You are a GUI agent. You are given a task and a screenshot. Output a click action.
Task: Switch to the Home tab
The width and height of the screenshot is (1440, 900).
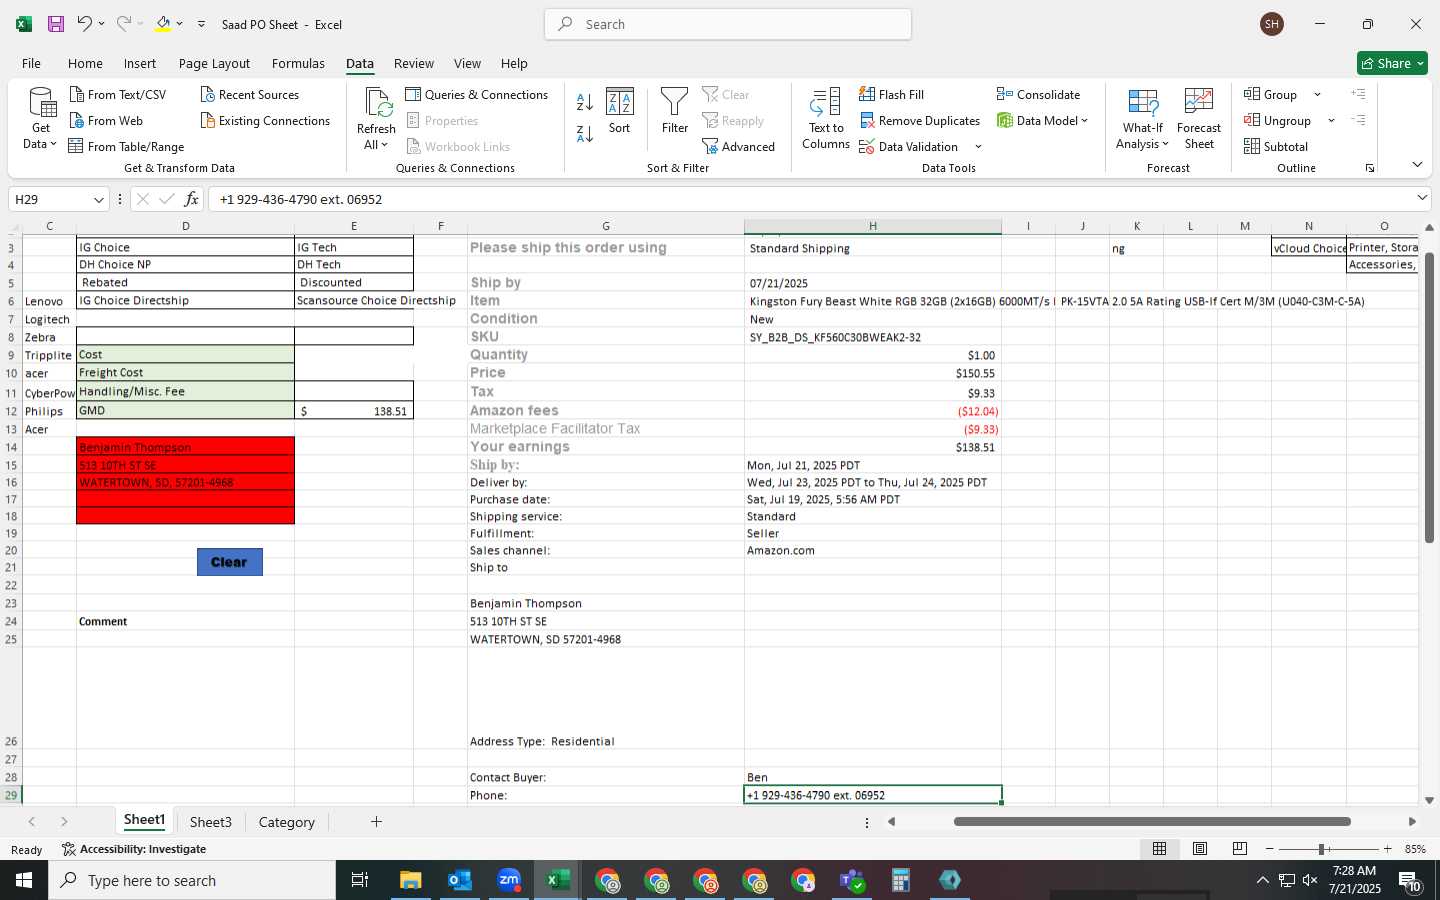tap(85, 63)
